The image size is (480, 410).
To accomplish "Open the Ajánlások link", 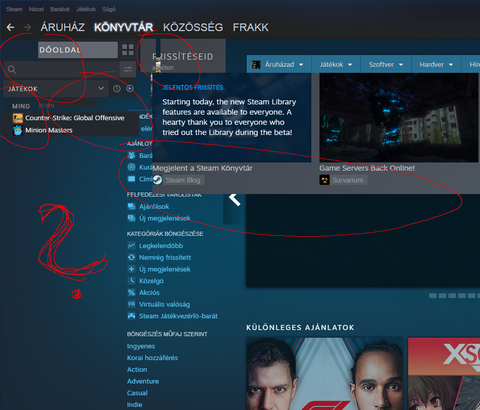I will [x=154, y=207].
